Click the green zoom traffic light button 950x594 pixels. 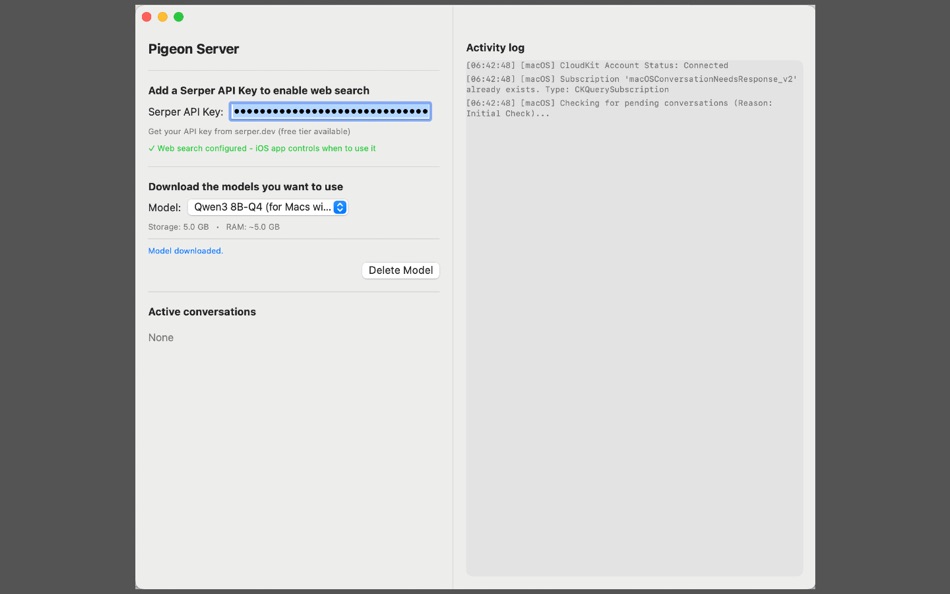pyautogui.click(x=178, y=16)
